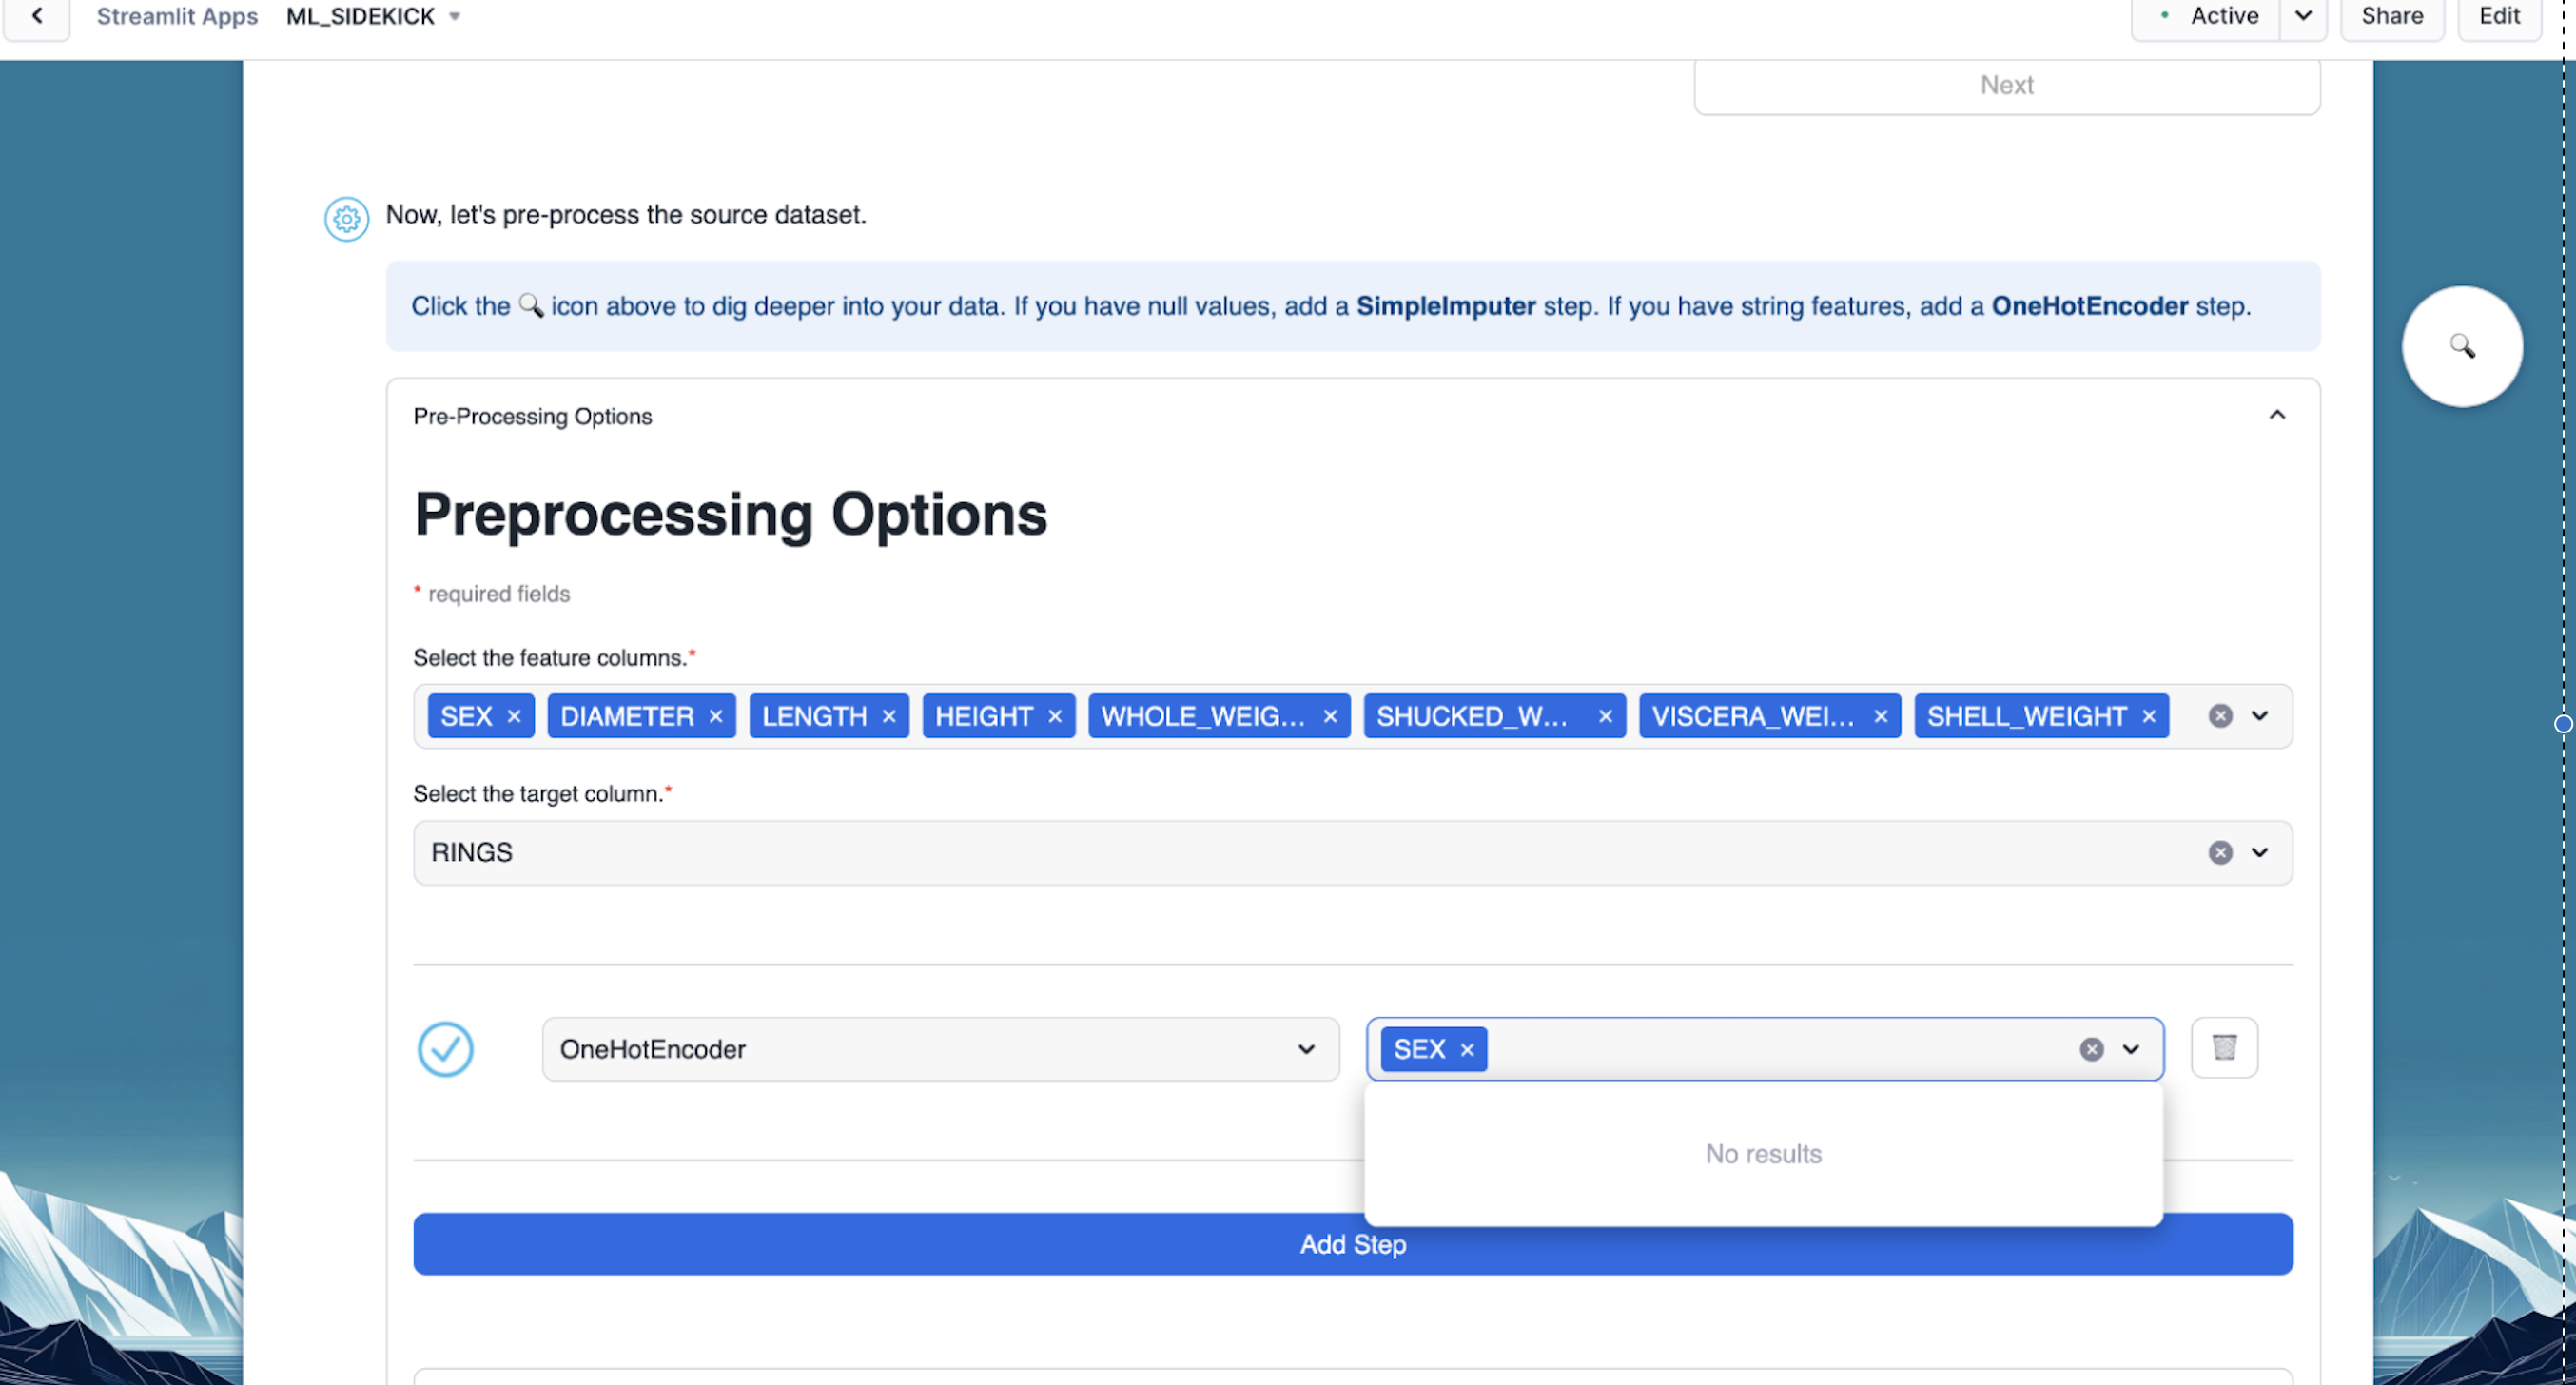The height and width of the screenshot is (1385, 2576).
Task: Go back using the left arrow
Action: click(x=37, y=16)
